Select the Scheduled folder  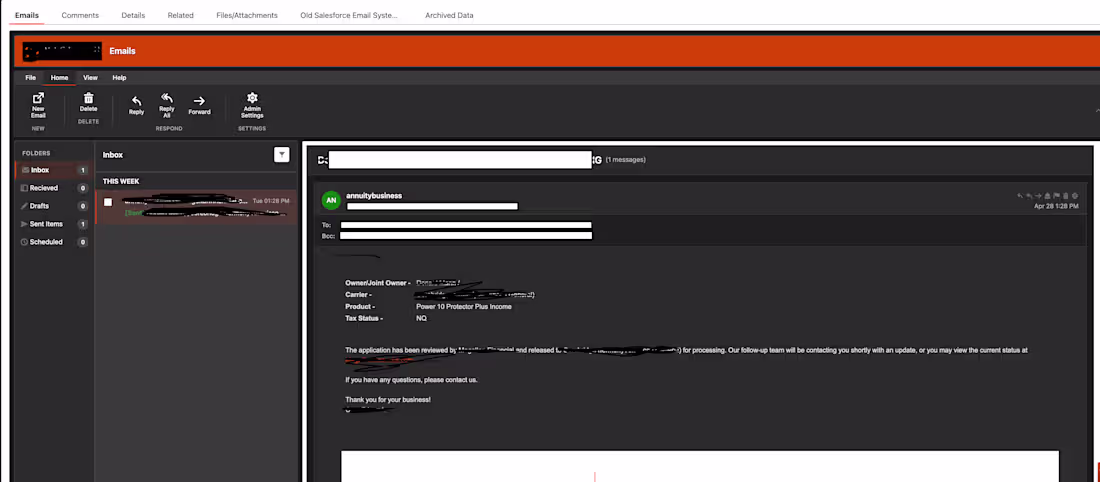click(53, 242)
